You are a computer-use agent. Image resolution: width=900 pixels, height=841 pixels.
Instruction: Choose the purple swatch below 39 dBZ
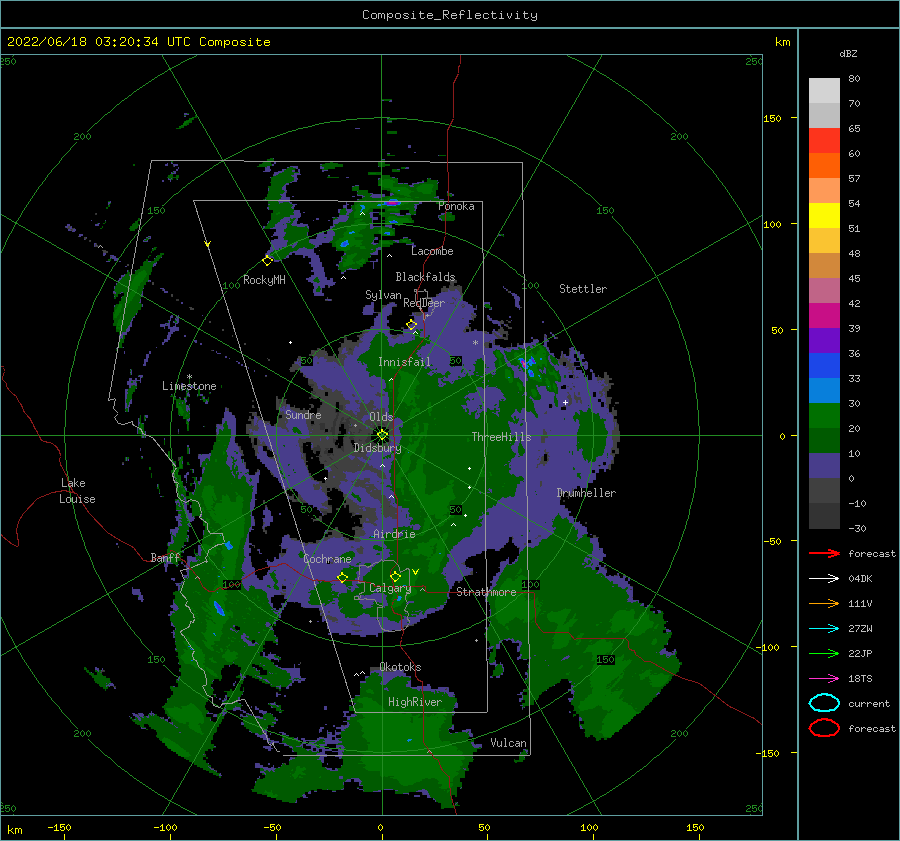click(x=824, y=340)
